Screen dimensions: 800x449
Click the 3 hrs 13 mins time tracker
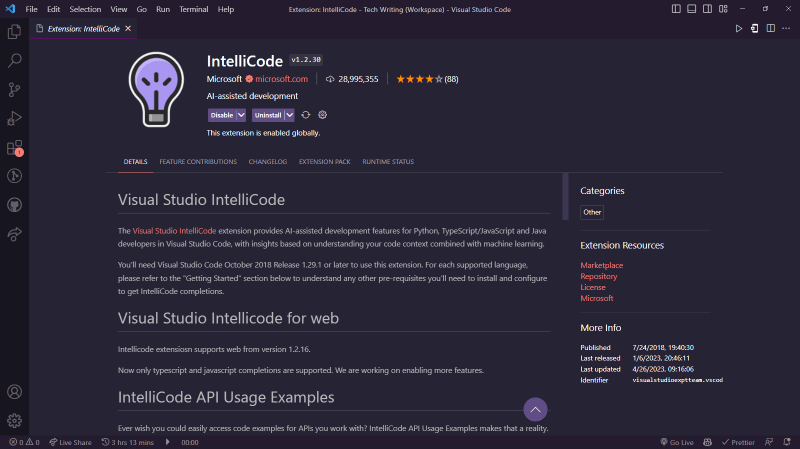click(128, 442)
